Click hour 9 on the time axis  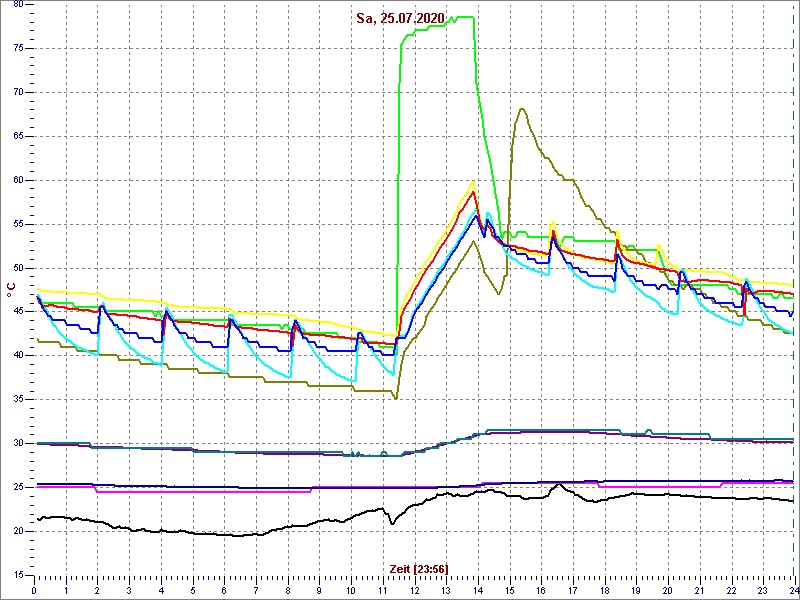319,590
